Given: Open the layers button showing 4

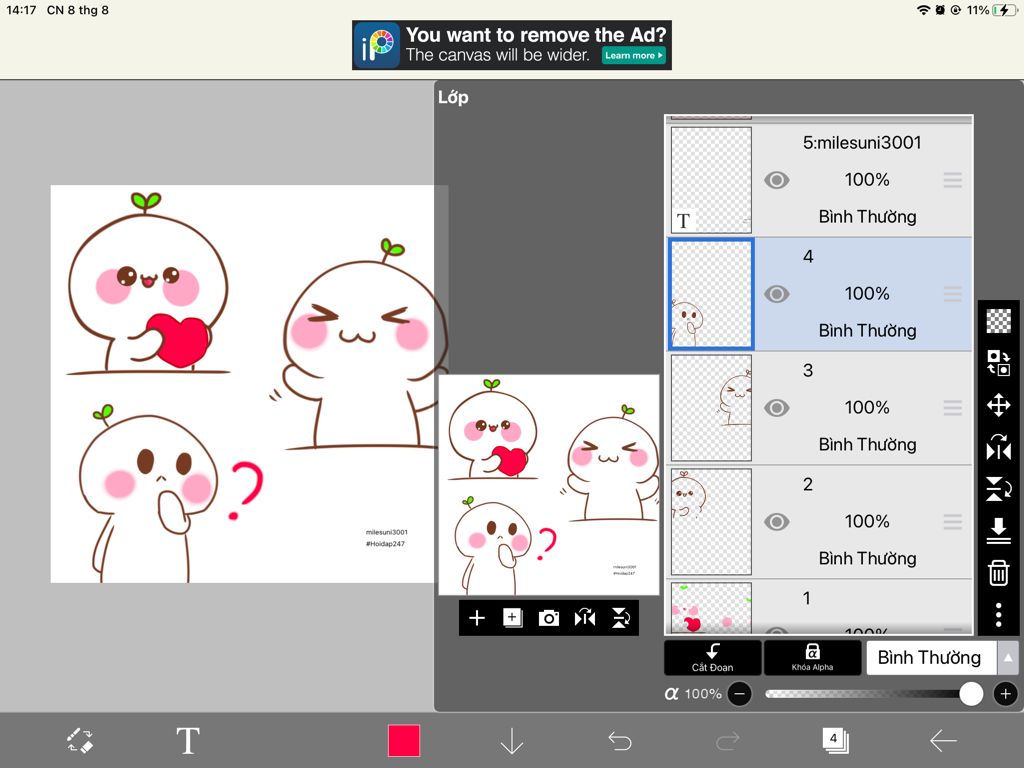Looking at the screenshot, I should tap(835, 741).
